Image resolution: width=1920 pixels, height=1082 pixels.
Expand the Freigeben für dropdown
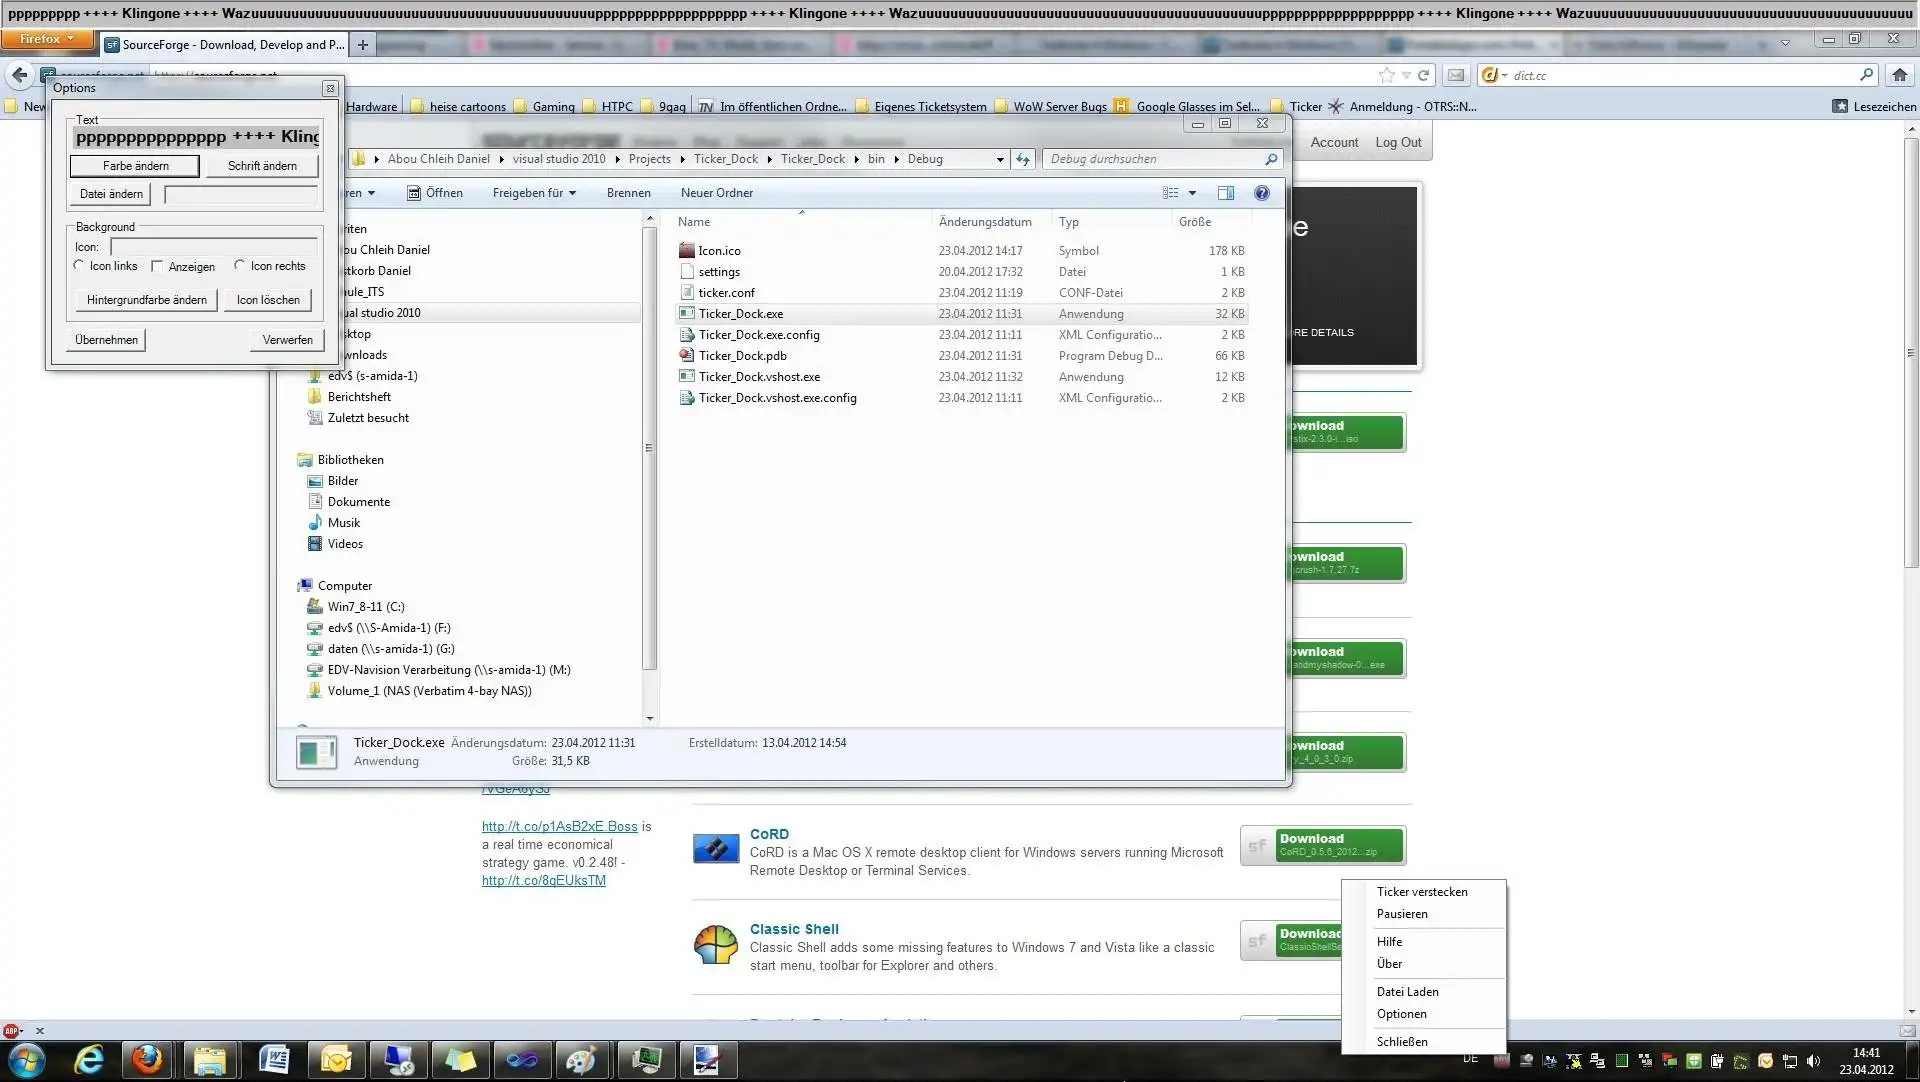tap(534, 193)
